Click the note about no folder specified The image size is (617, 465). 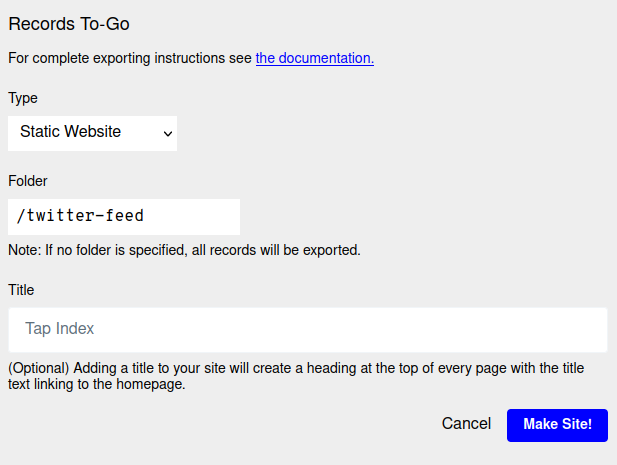point(184,250)
